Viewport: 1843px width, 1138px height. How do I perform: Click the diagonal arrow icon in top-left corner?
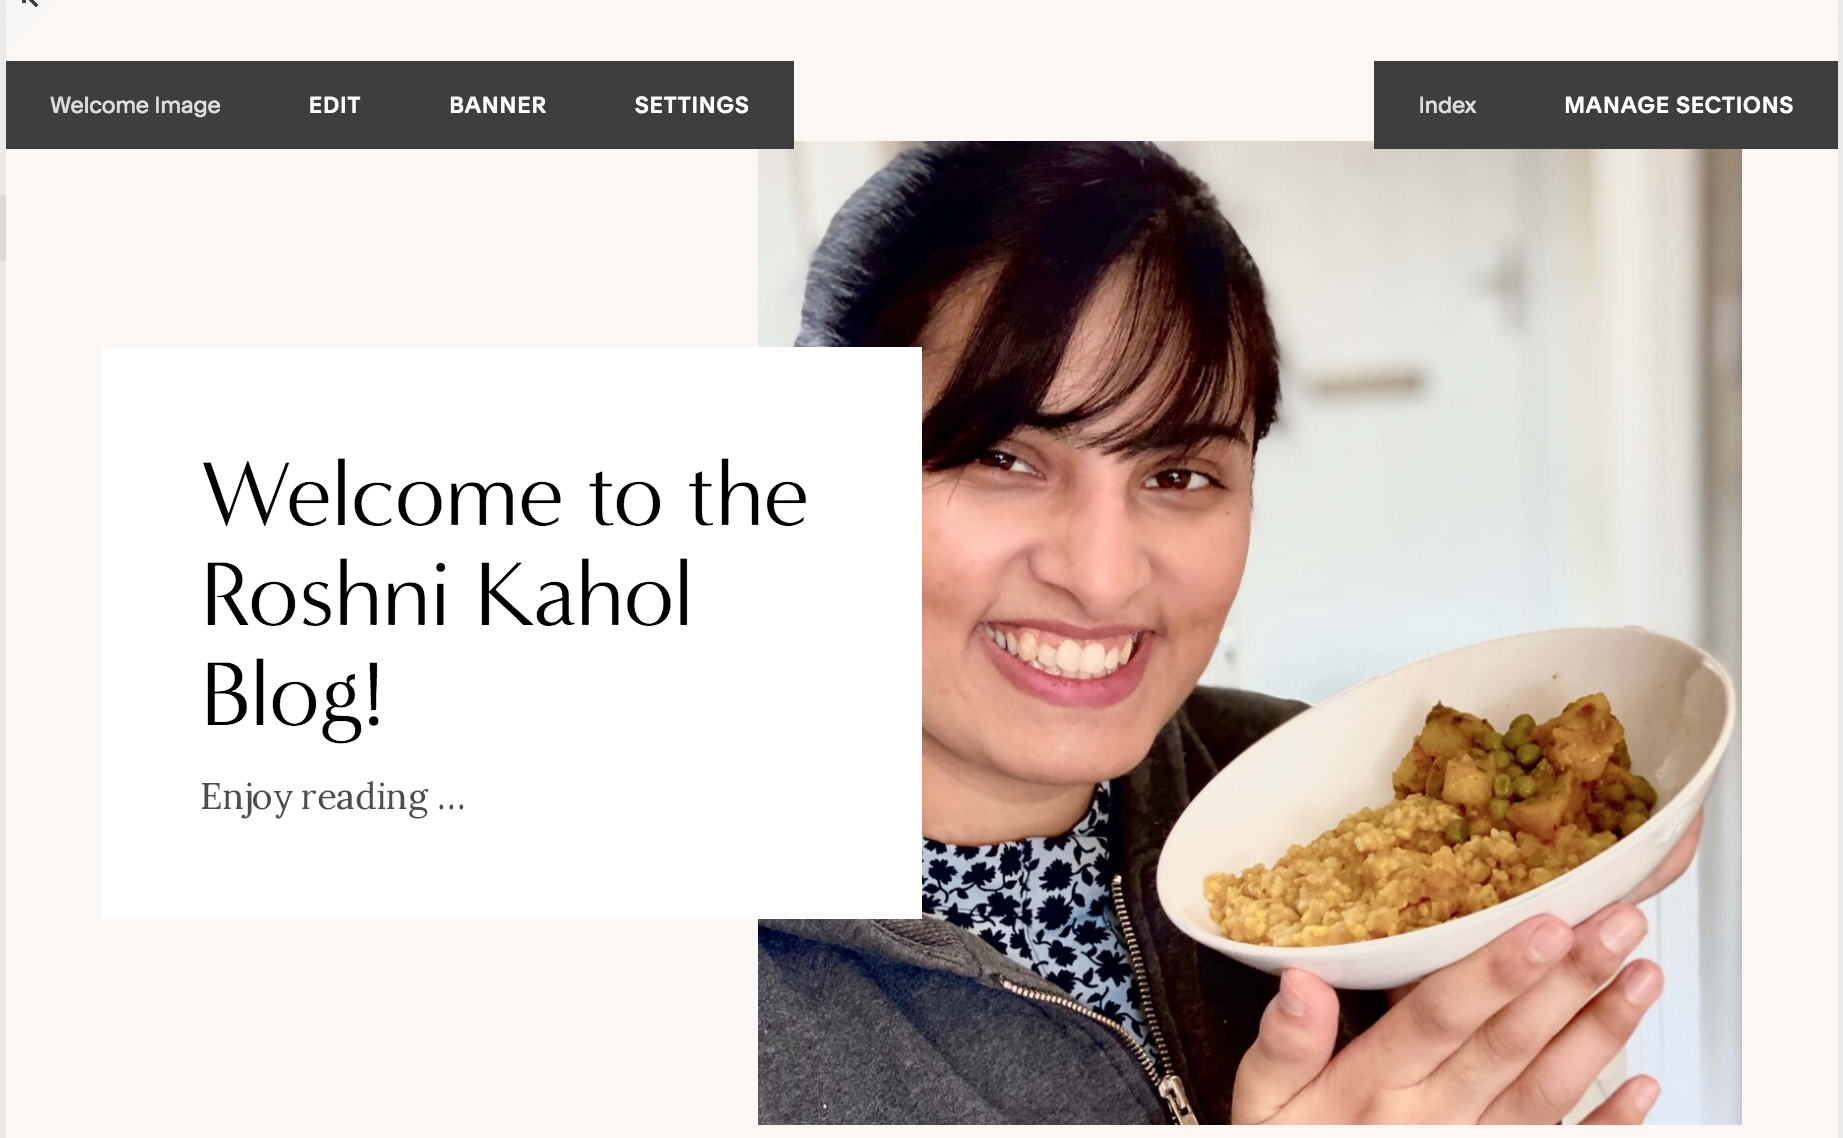coord(28,4)
